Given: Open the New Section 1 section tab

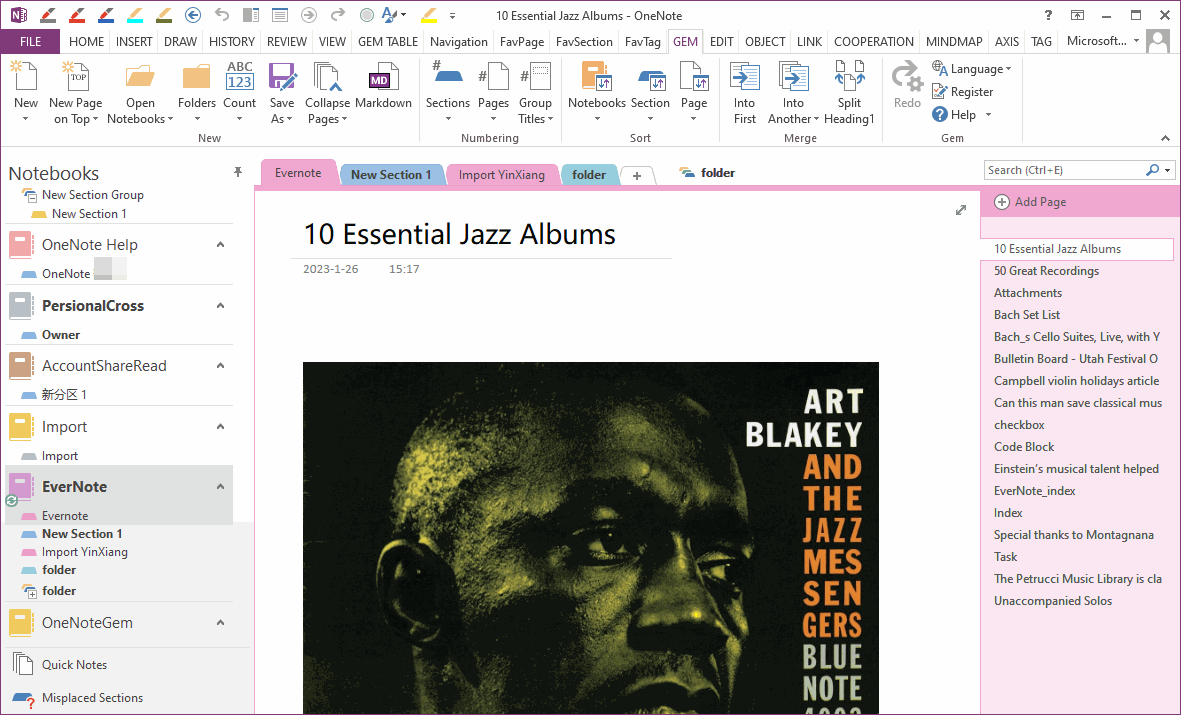Looking at the screenshot, I should [391, 175].
